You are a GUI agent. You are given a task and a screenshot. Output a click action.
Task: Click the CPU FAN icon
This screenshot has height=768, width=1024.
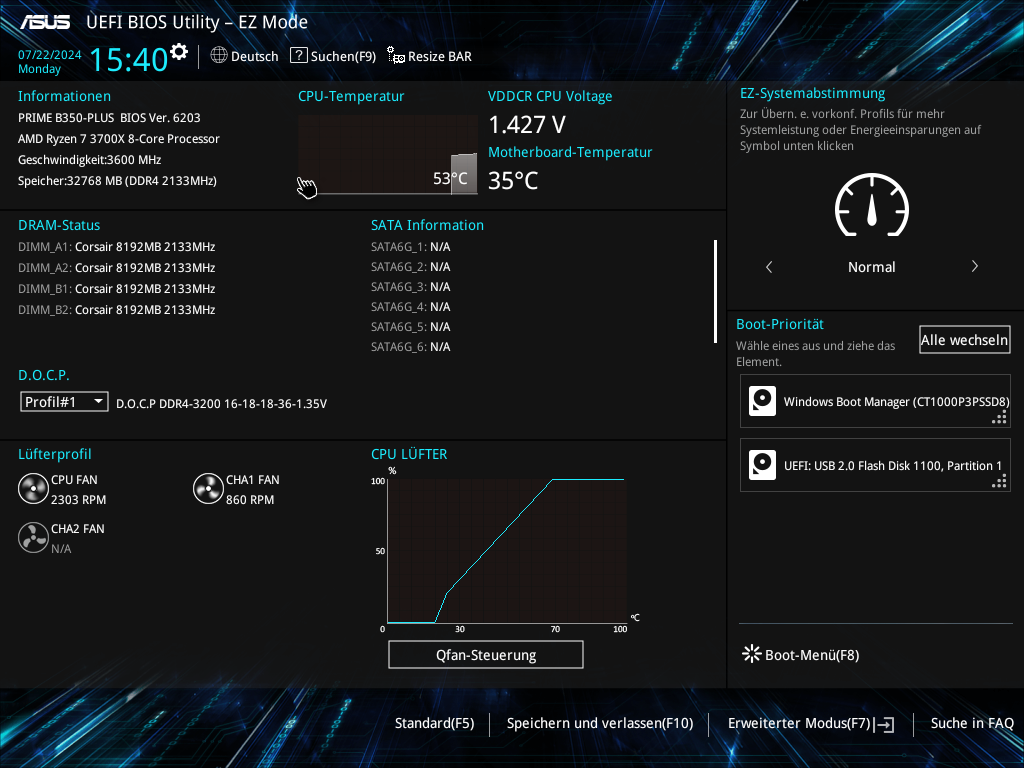33,489
